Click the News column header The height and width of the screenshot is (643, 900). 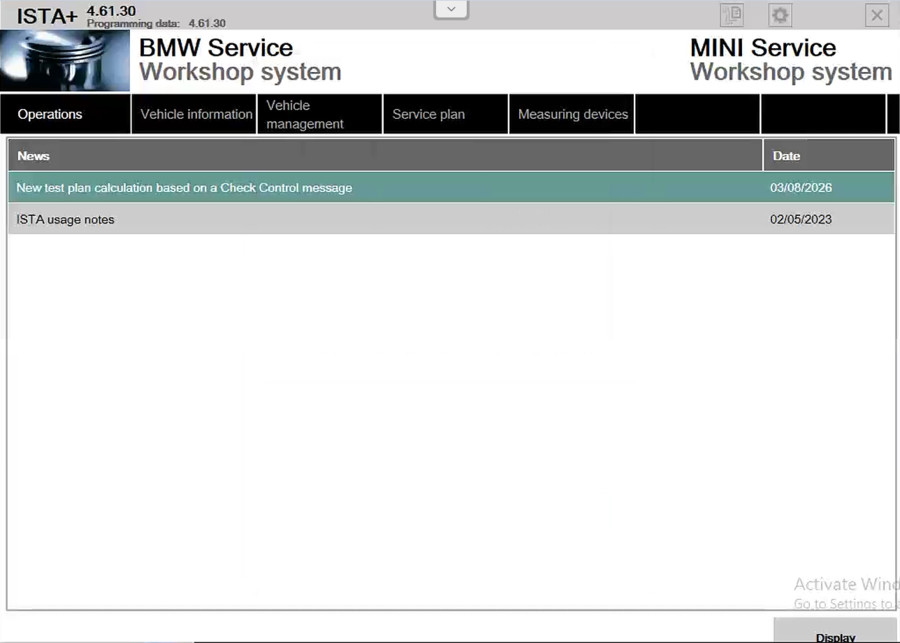385,156
